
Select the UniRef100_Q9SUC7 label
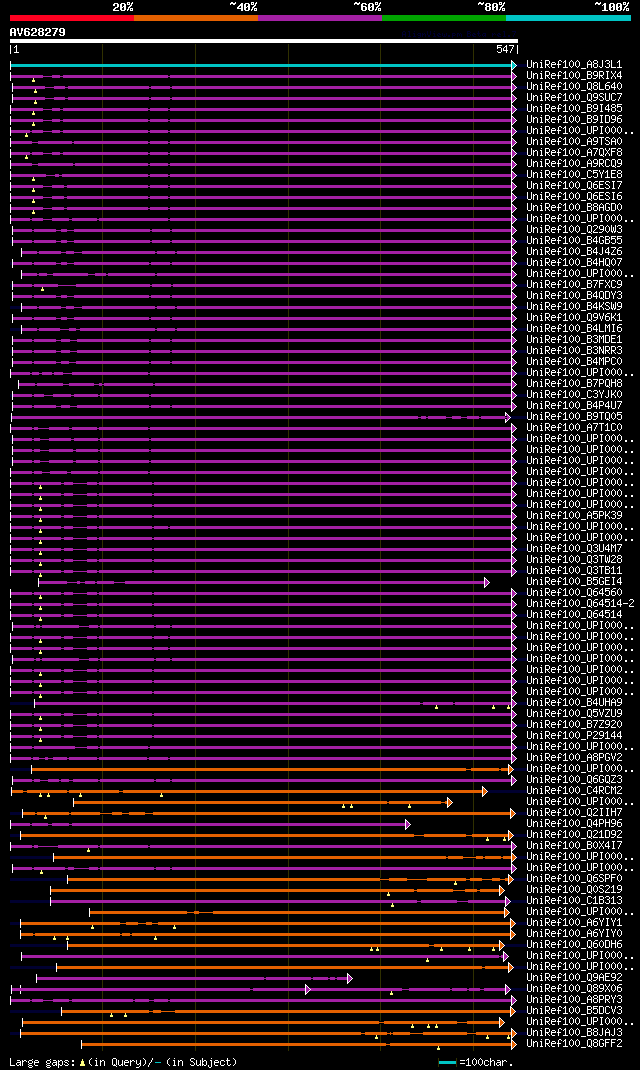(x=574, y=98)
